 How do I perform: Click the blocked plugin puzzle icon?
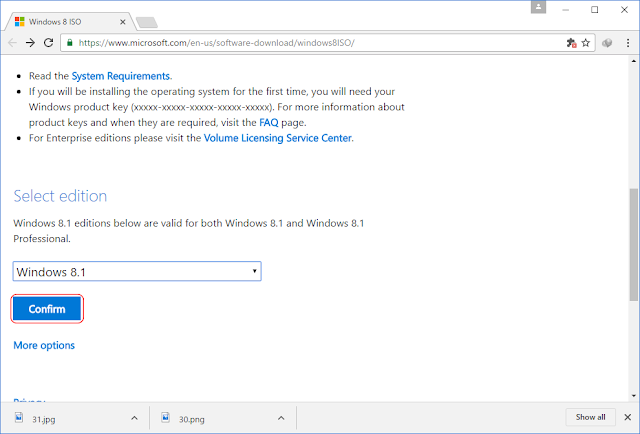click(x=571, y=43)
